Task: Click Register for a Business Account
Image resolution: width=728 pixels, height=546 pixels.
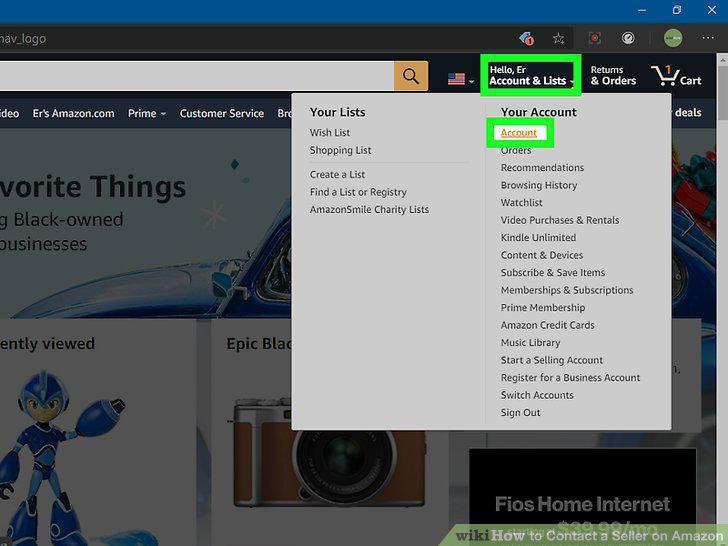Action: 570,378
